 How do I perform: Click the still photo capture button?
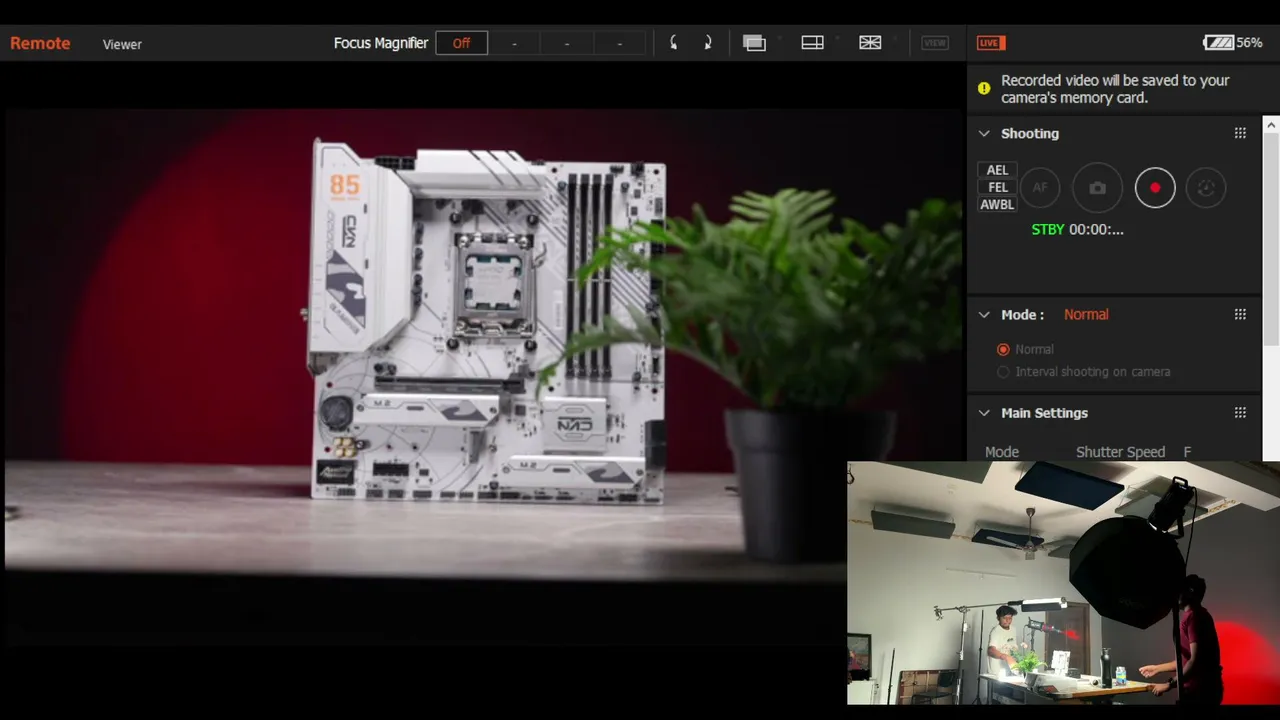tap(1097, 188)
